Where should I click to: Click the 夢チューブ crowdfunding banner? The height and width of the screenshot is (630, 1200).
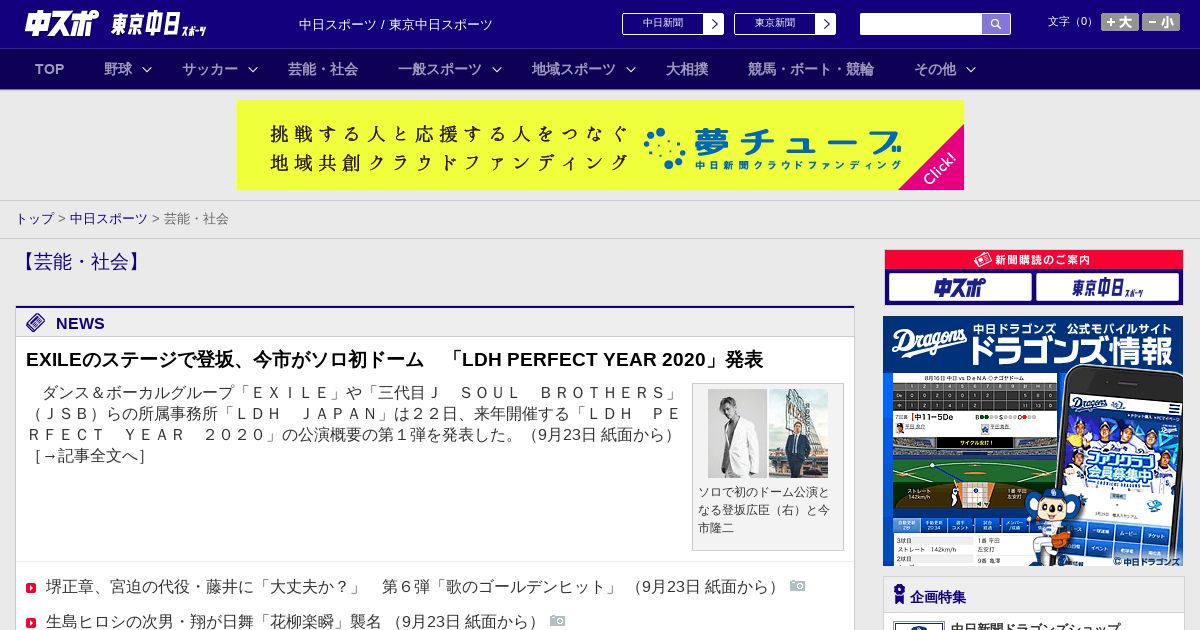(600, 145)
